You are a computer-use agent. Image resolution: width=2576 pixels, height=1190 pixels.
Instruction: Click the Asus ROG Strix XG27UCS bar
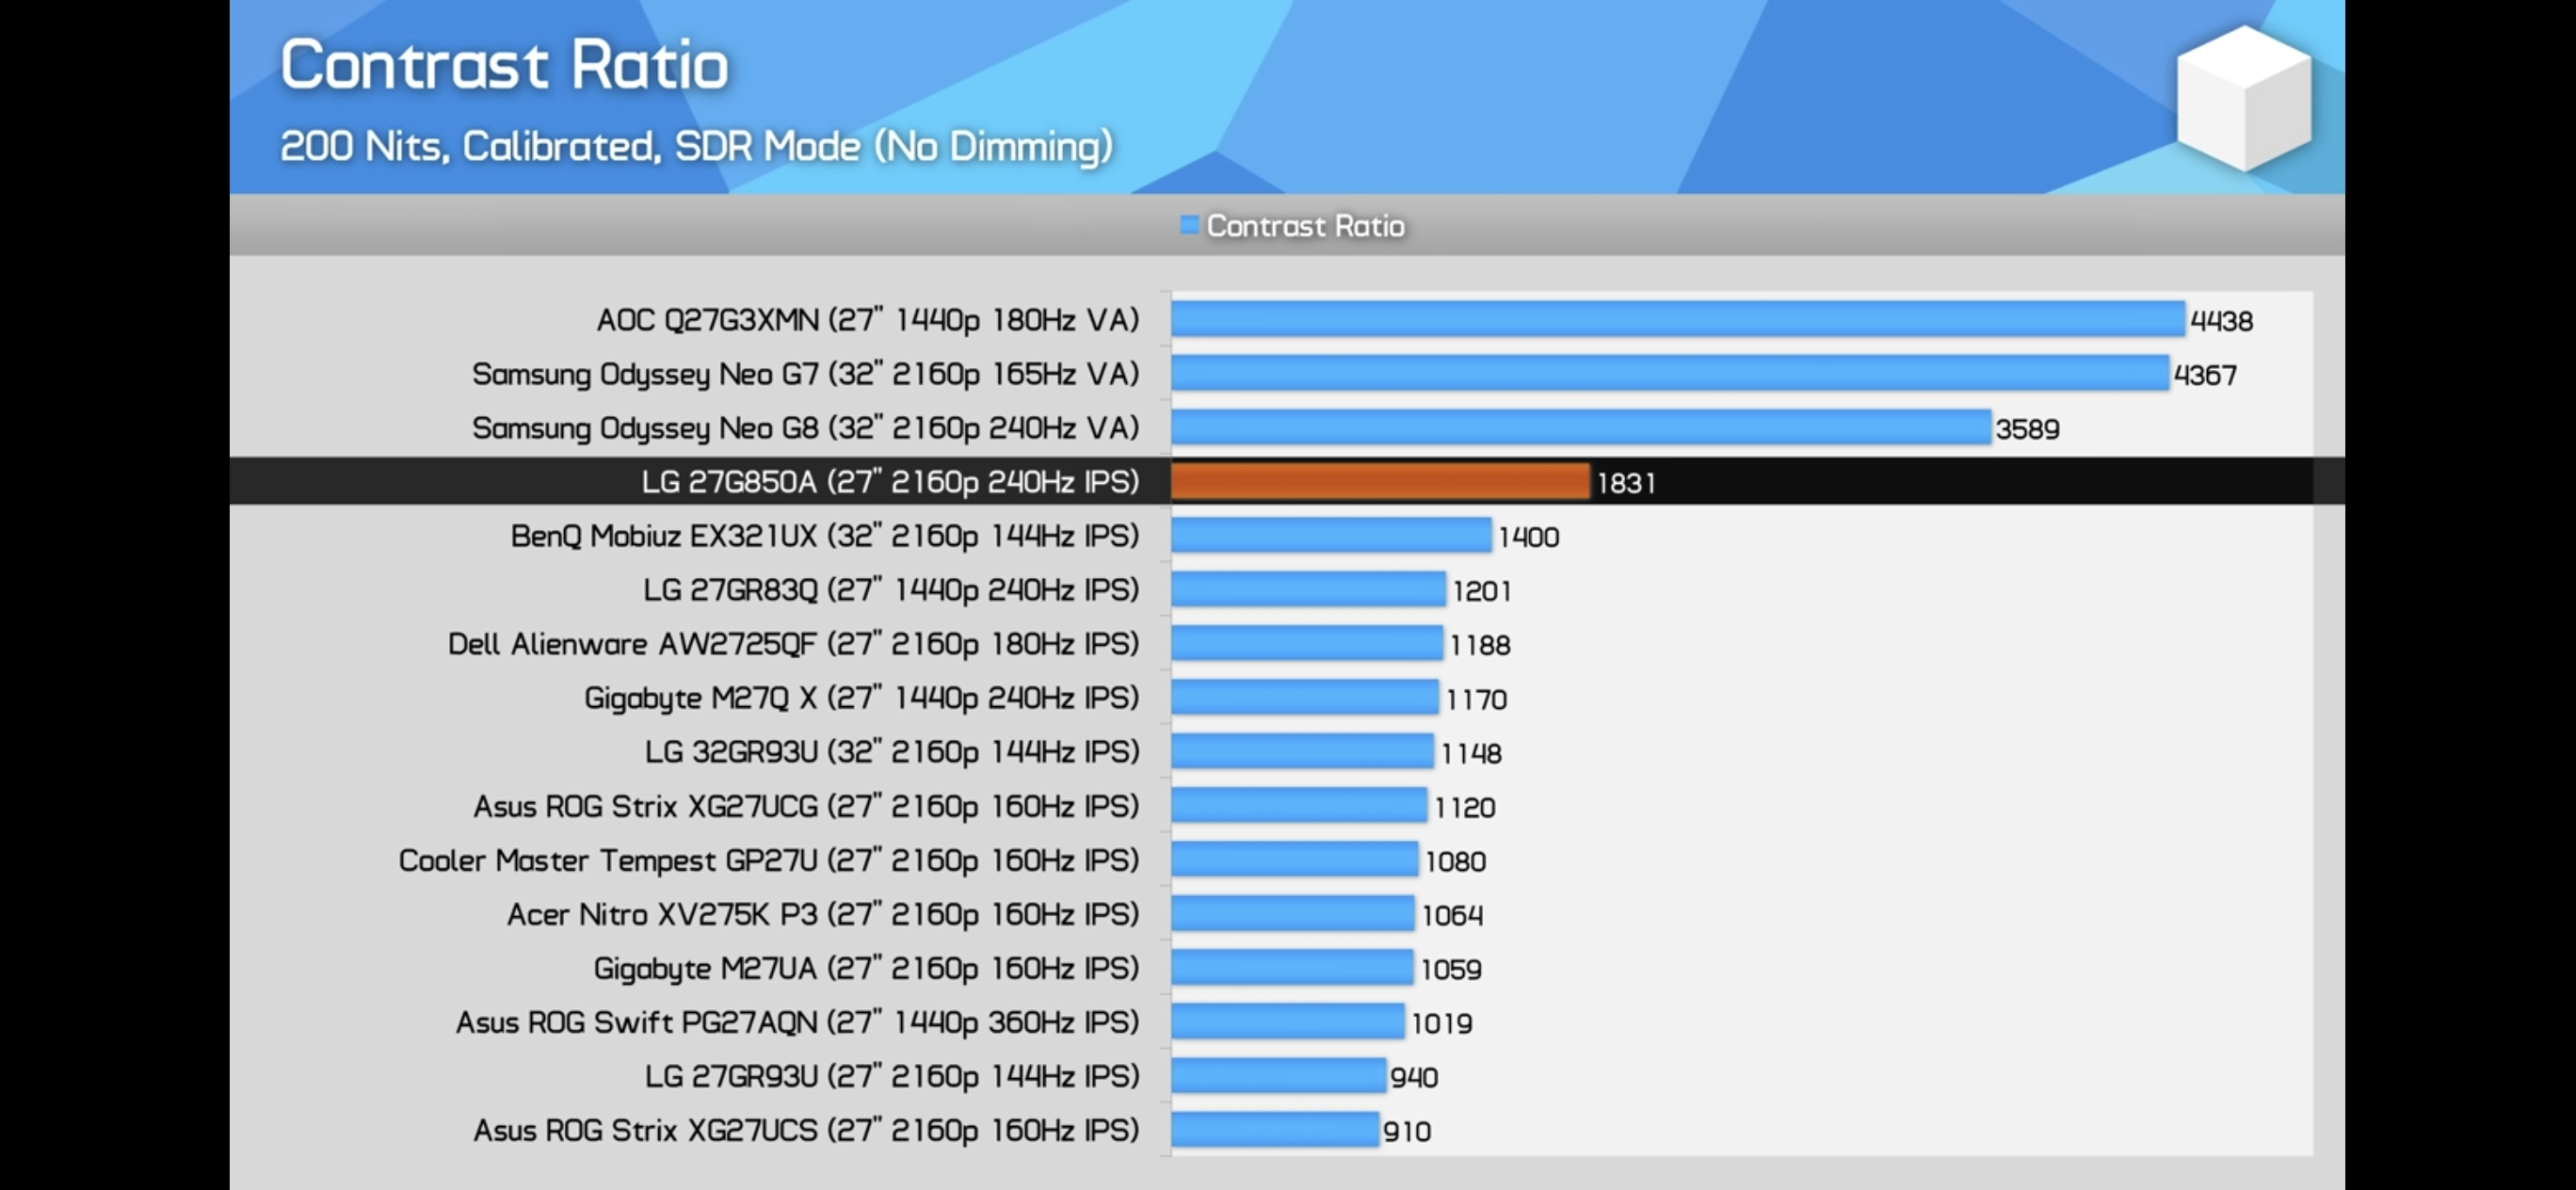[1275, 1129]
